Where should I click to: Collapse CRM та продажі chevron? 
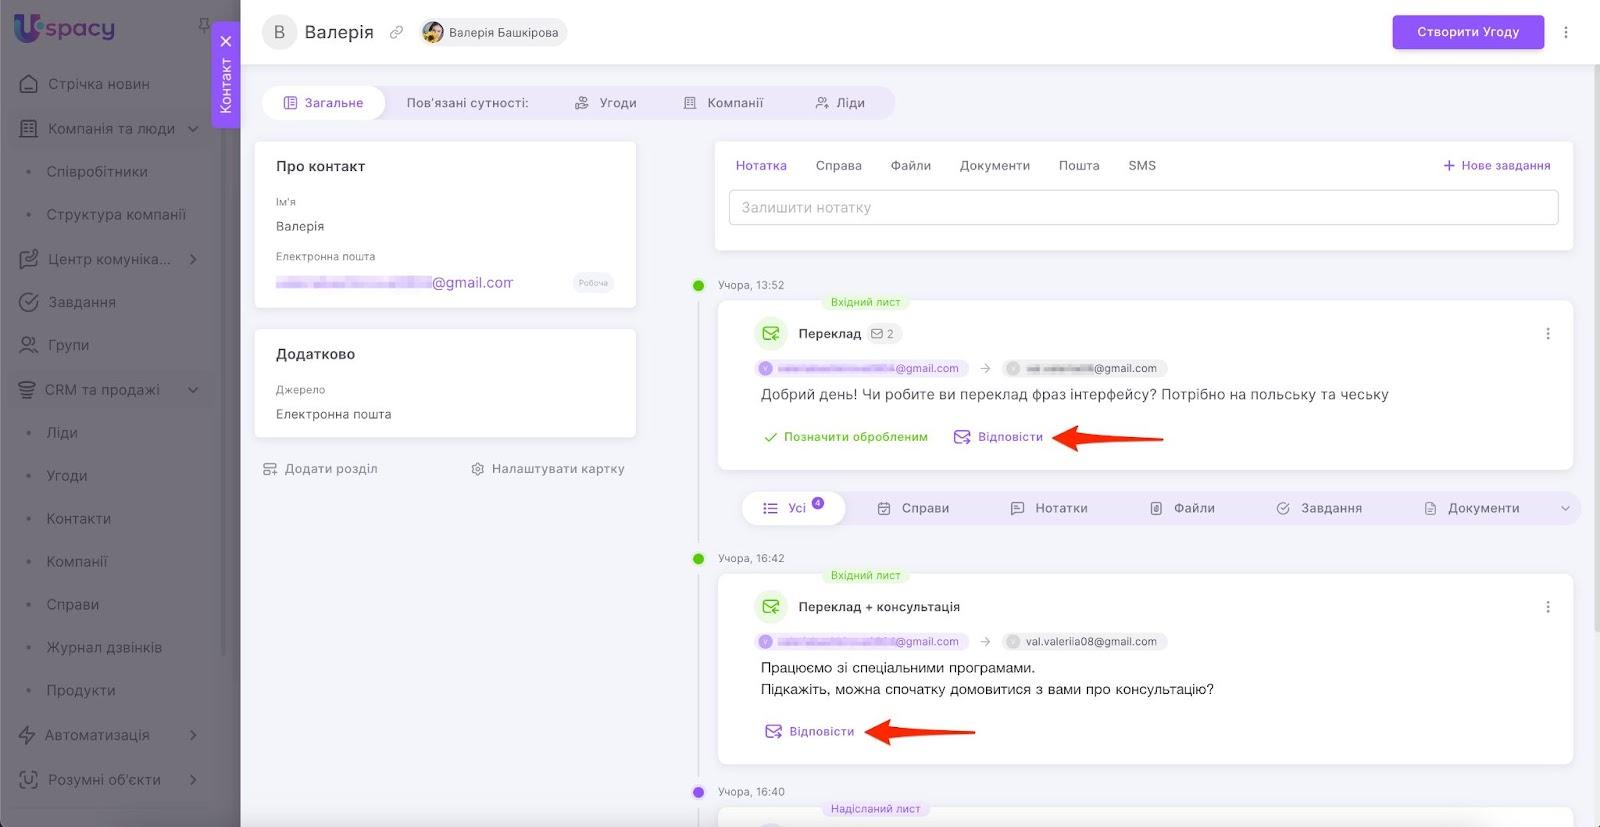coord(193,390)
